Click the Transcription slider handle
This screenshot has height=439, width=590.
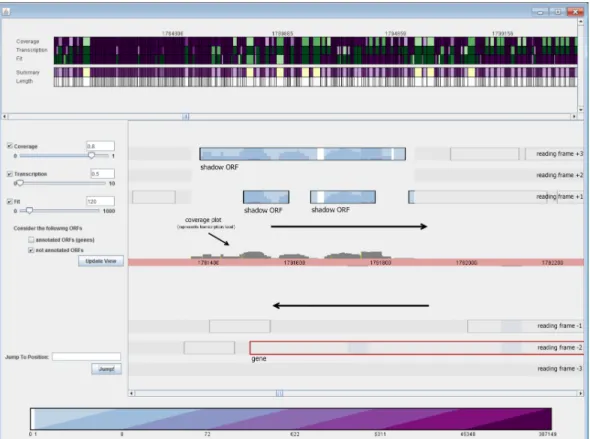tap(20, 183)
